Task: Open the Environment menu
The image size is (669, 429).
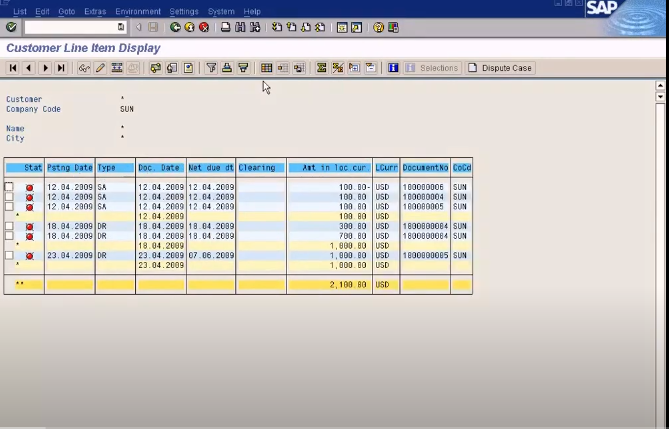Action: pos(138,12)
